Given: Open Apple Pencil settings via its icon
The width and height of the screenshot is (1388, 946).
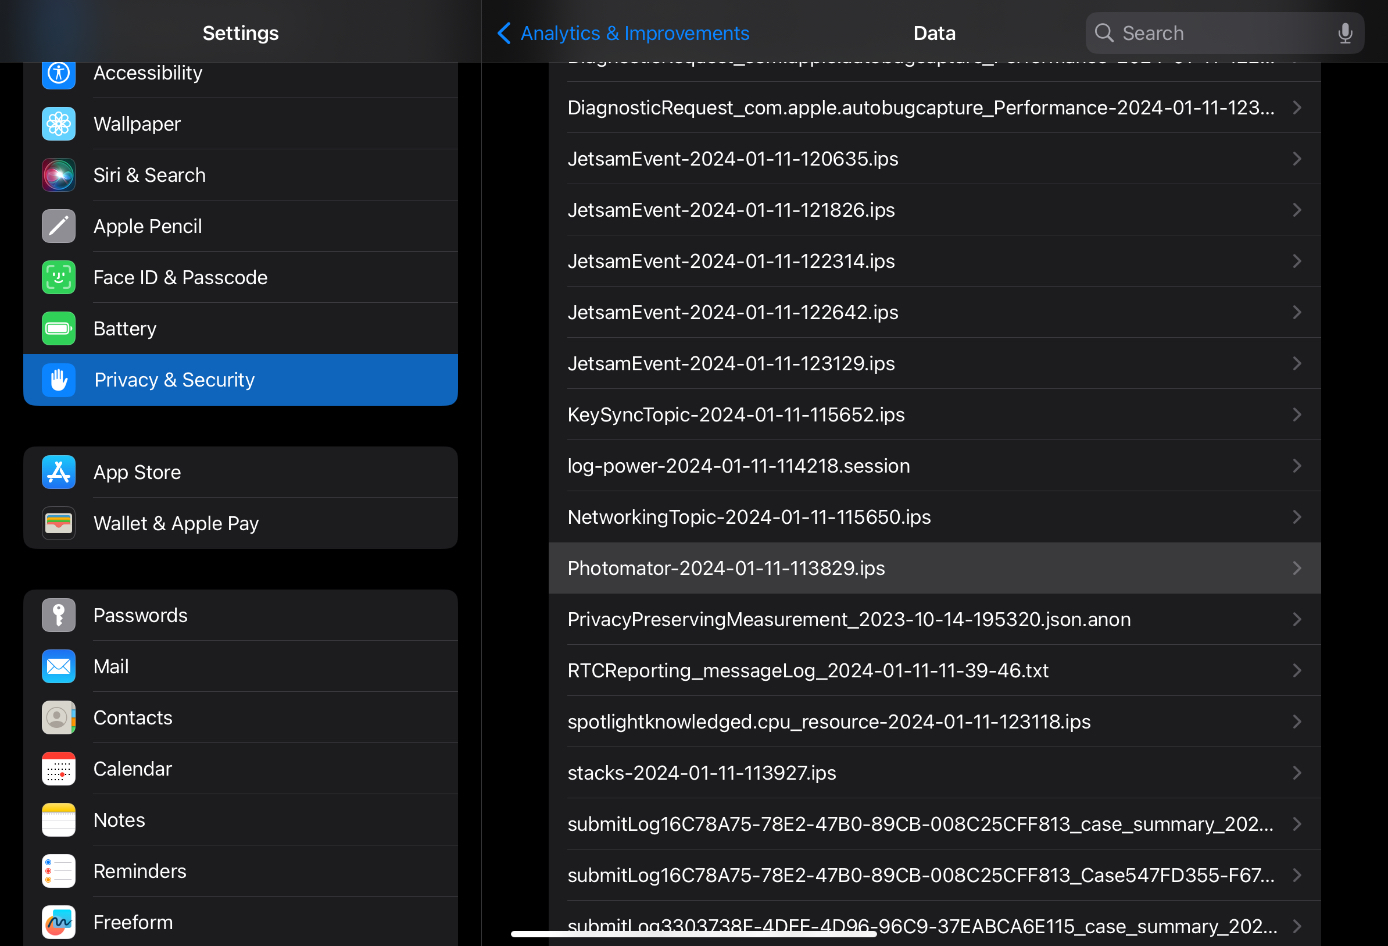Looking at the screenshot, I should coord(58,225).
